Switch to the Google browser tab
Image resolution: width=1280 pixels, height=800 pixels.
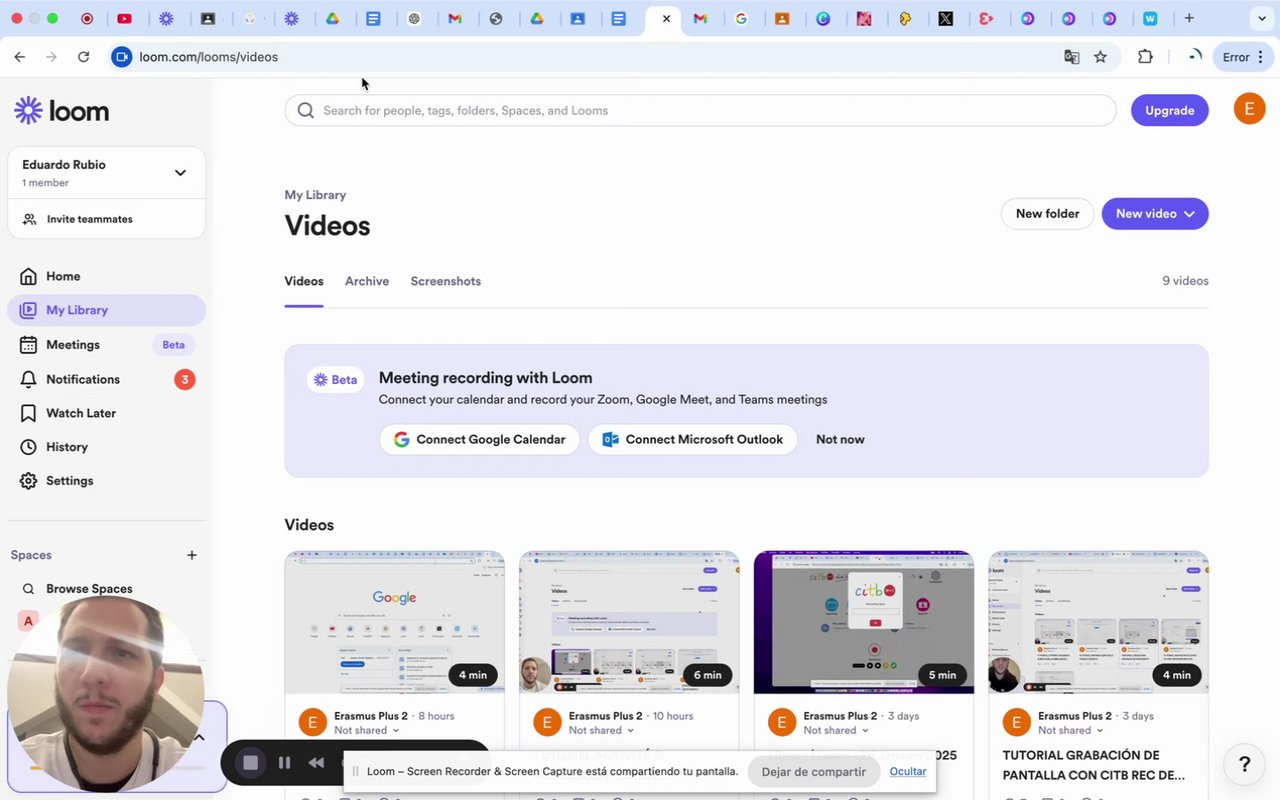pyautogui.click(x=741, y=18)
